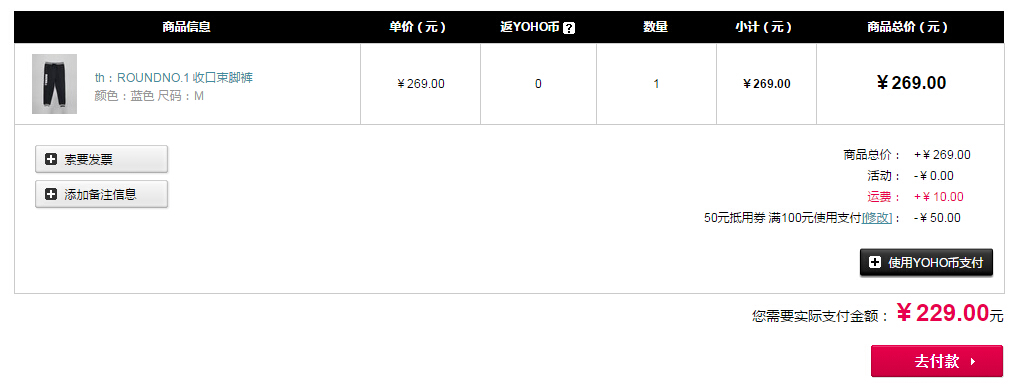Click the plus icon beside 添加备注信息

(x=51, y=194)
